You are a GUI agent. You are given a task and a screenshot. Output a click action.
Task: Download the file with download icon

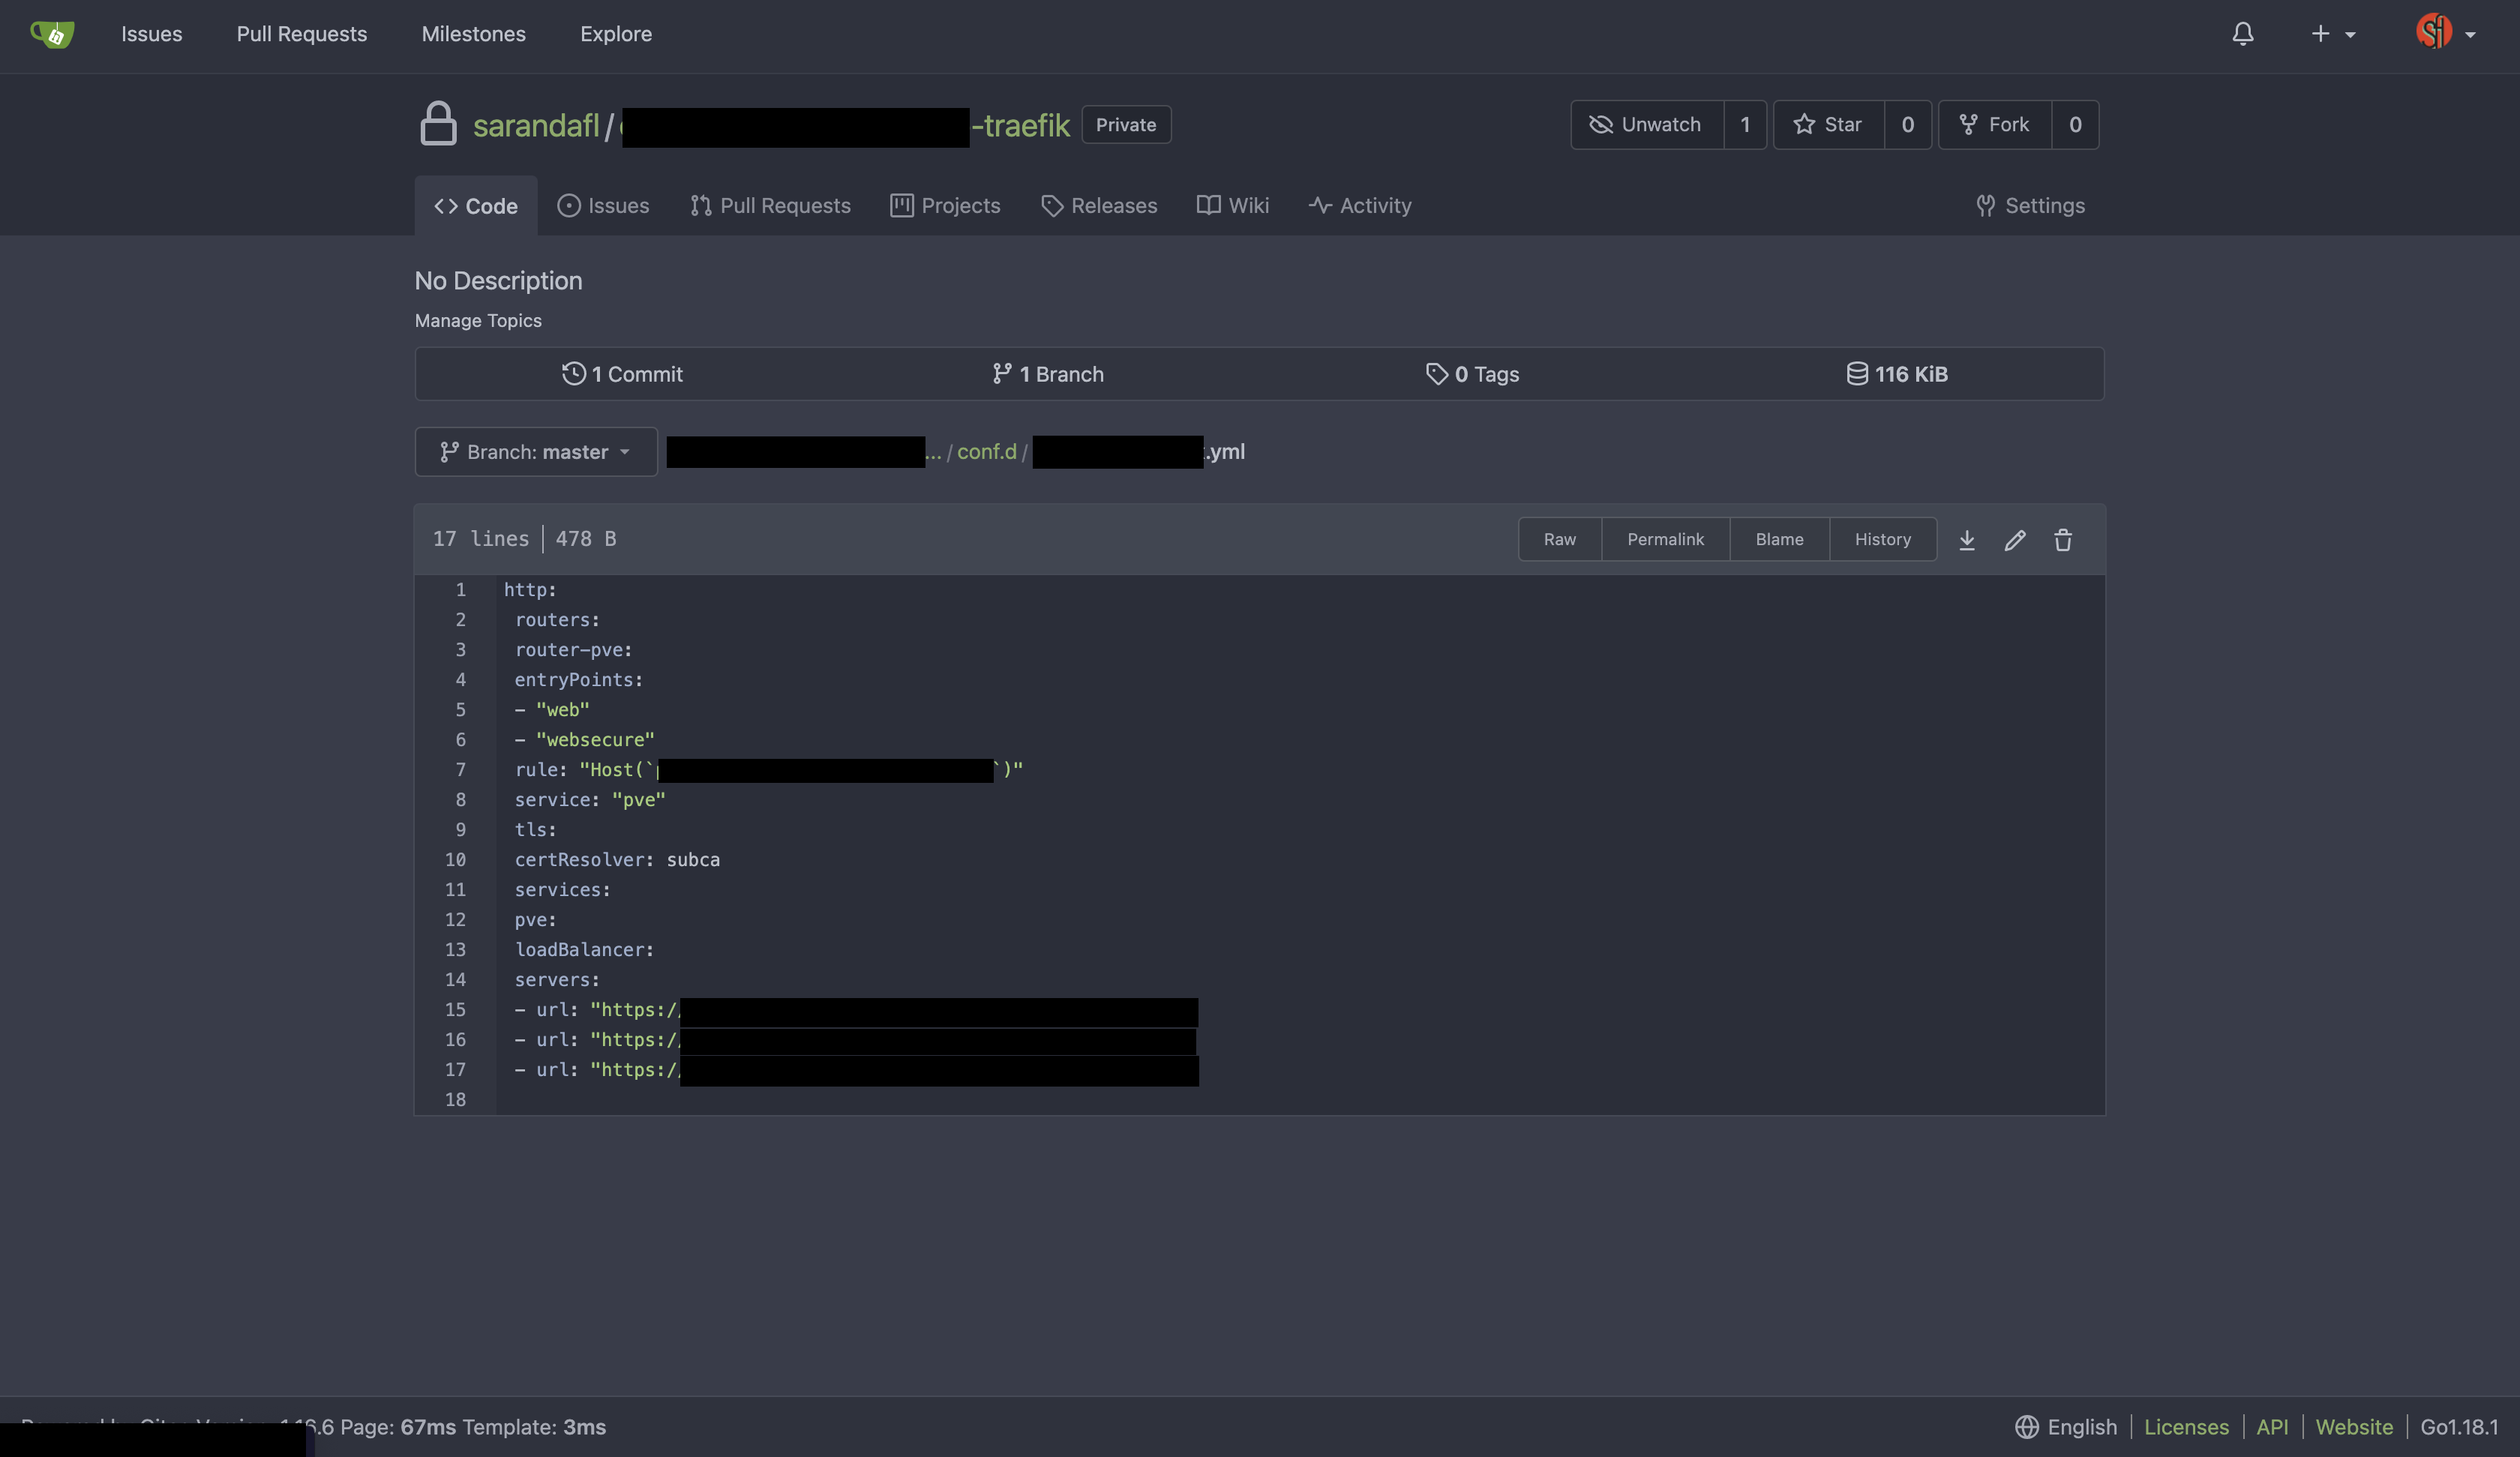point(1966,540)
